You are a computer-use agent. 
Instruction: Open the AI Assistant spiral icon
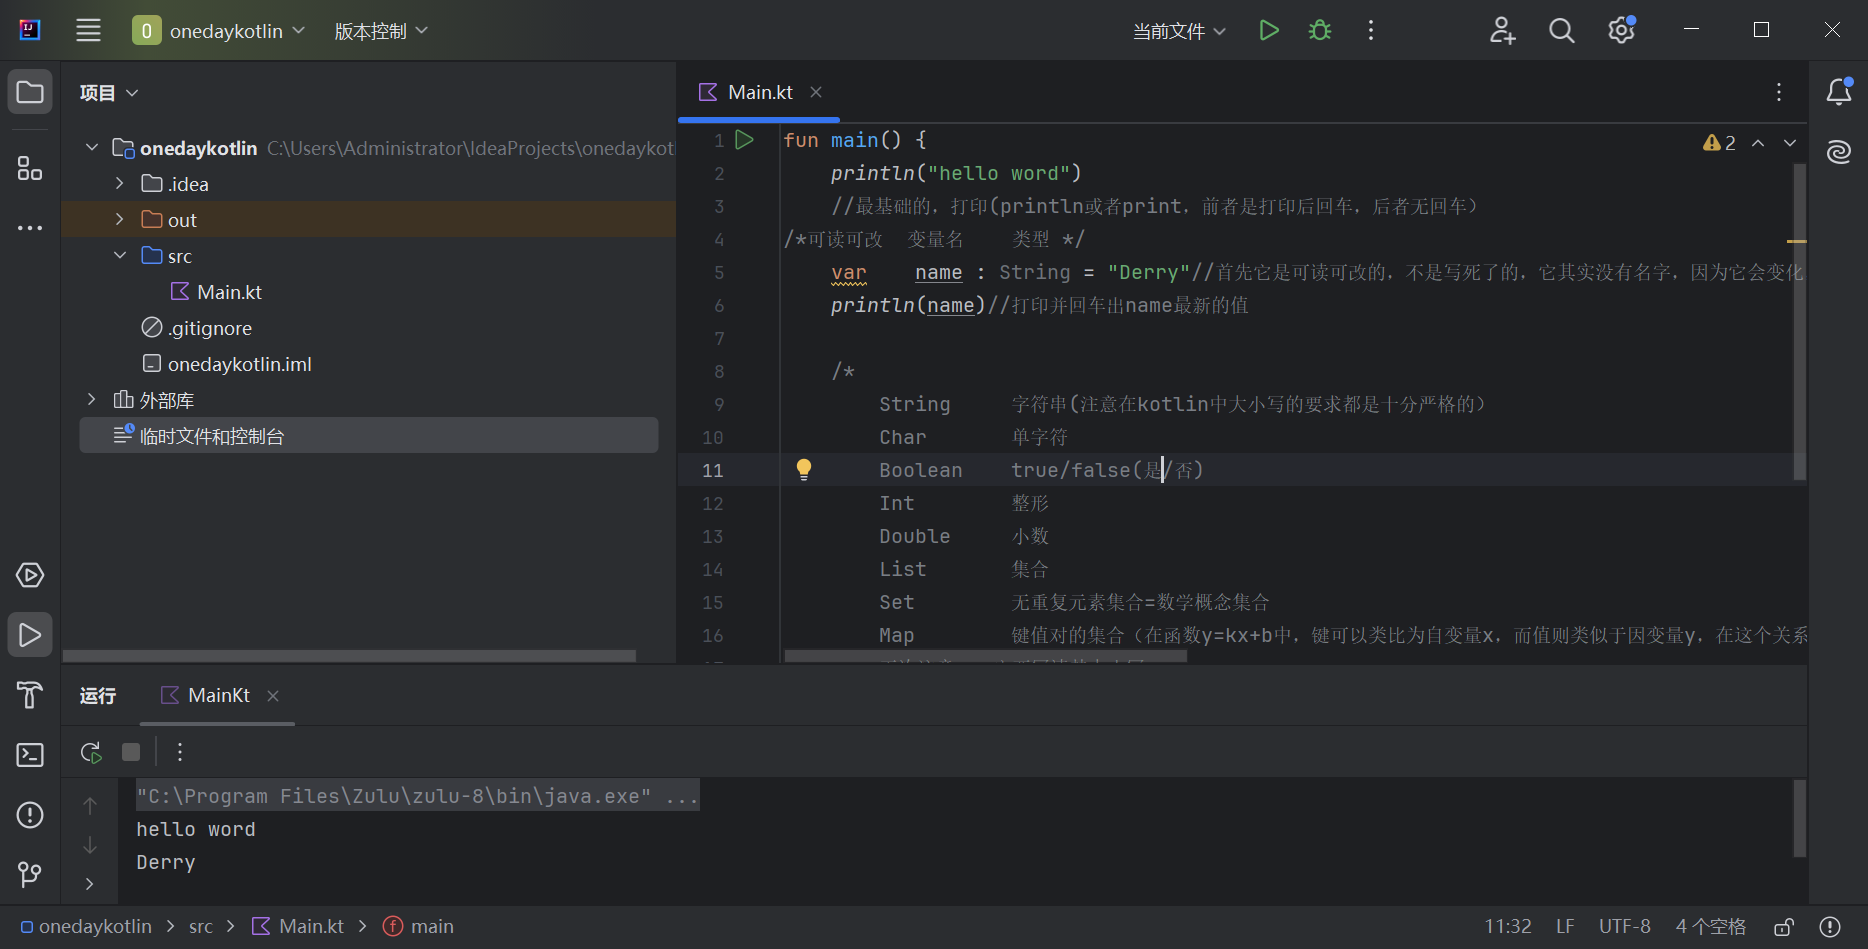pos(1839,152)
